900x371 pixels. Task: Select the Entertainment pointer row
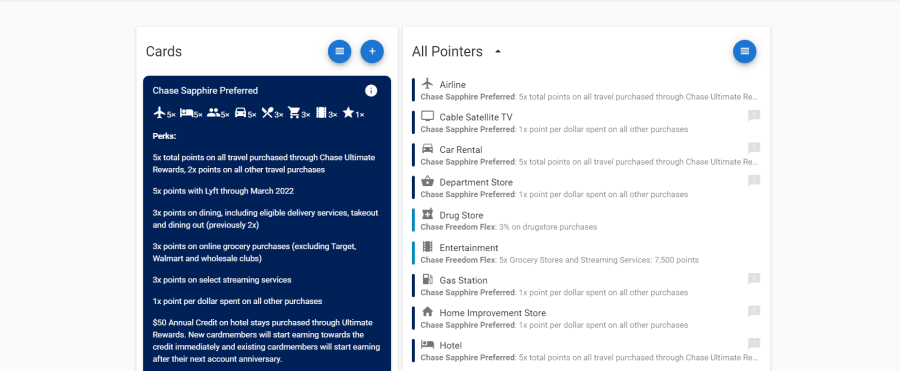pos(587,253)
